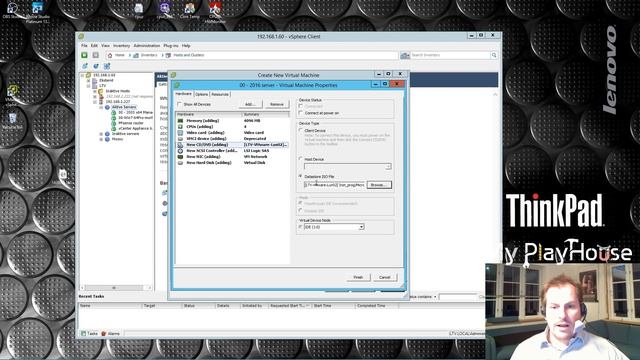Open OBS Studio desktop shortcut

point(12,10)
